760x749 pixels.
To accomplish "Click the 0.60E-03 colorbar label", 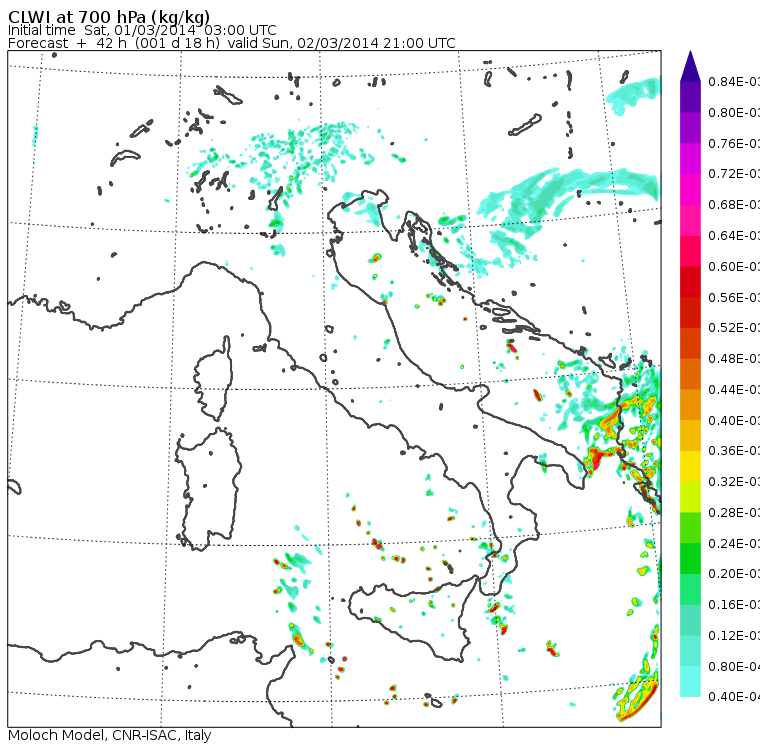I will click(734, 267).
